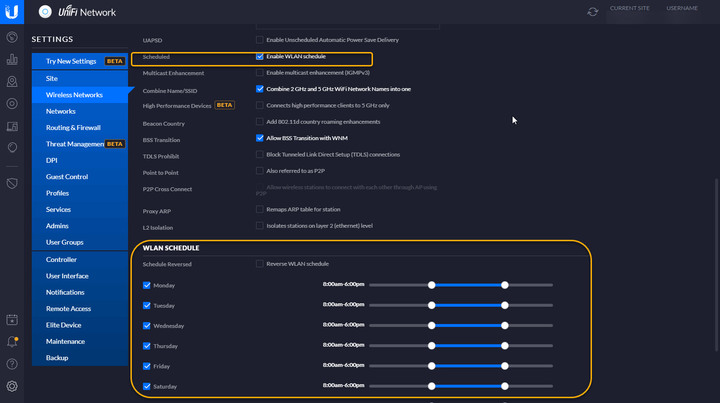This screenshot has width=720, height=403.
Task: Click Saturday schedule end time slider handle
Action: click(505, 386)
